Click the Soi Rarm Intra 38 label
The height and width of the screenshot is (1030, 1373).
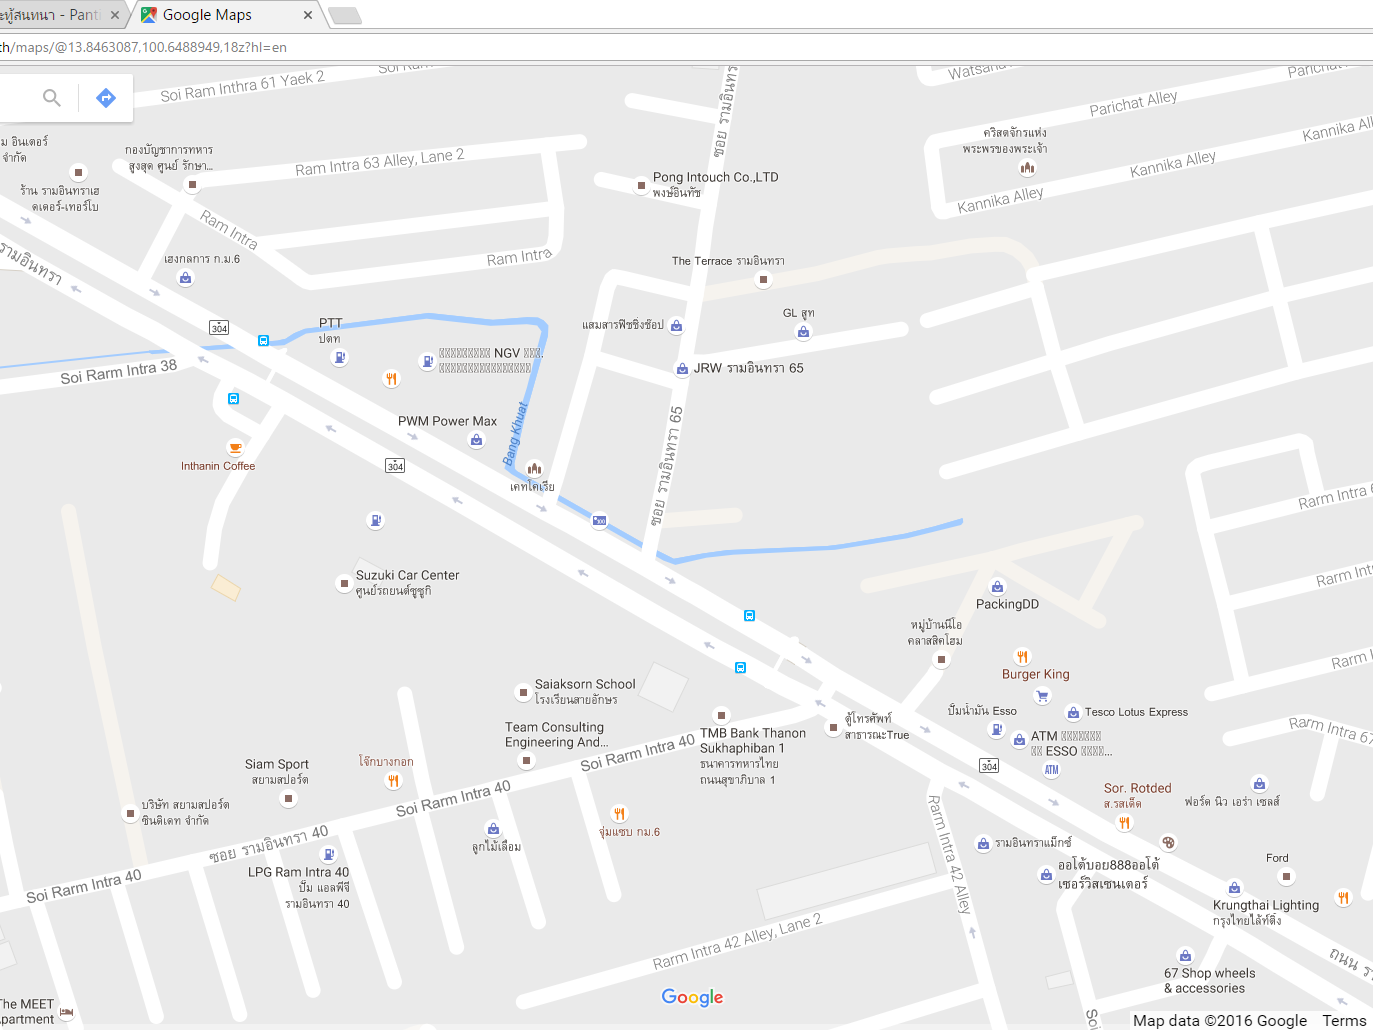coord(118,371)
